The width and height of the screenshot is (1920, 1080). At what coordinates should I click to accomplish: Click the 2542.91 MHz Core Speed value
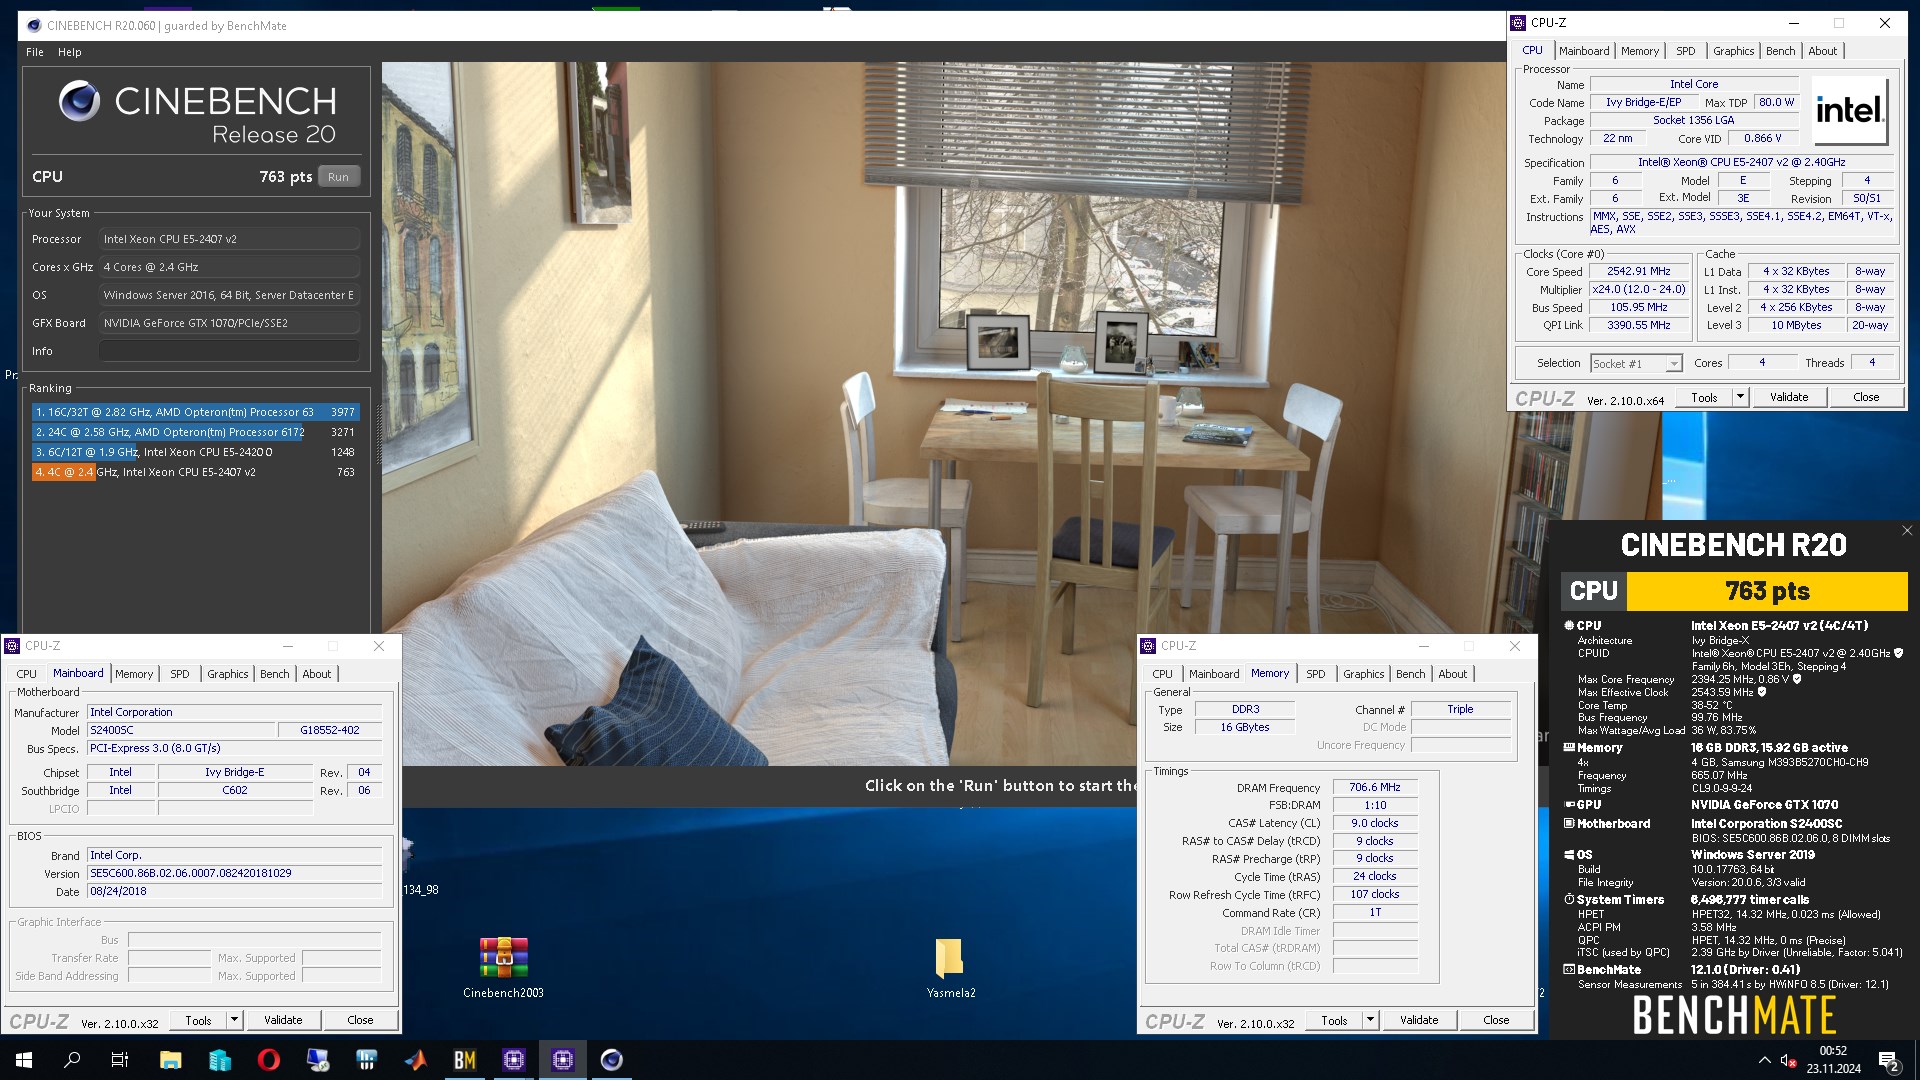pyautogui.click(x=1638, y=271)
